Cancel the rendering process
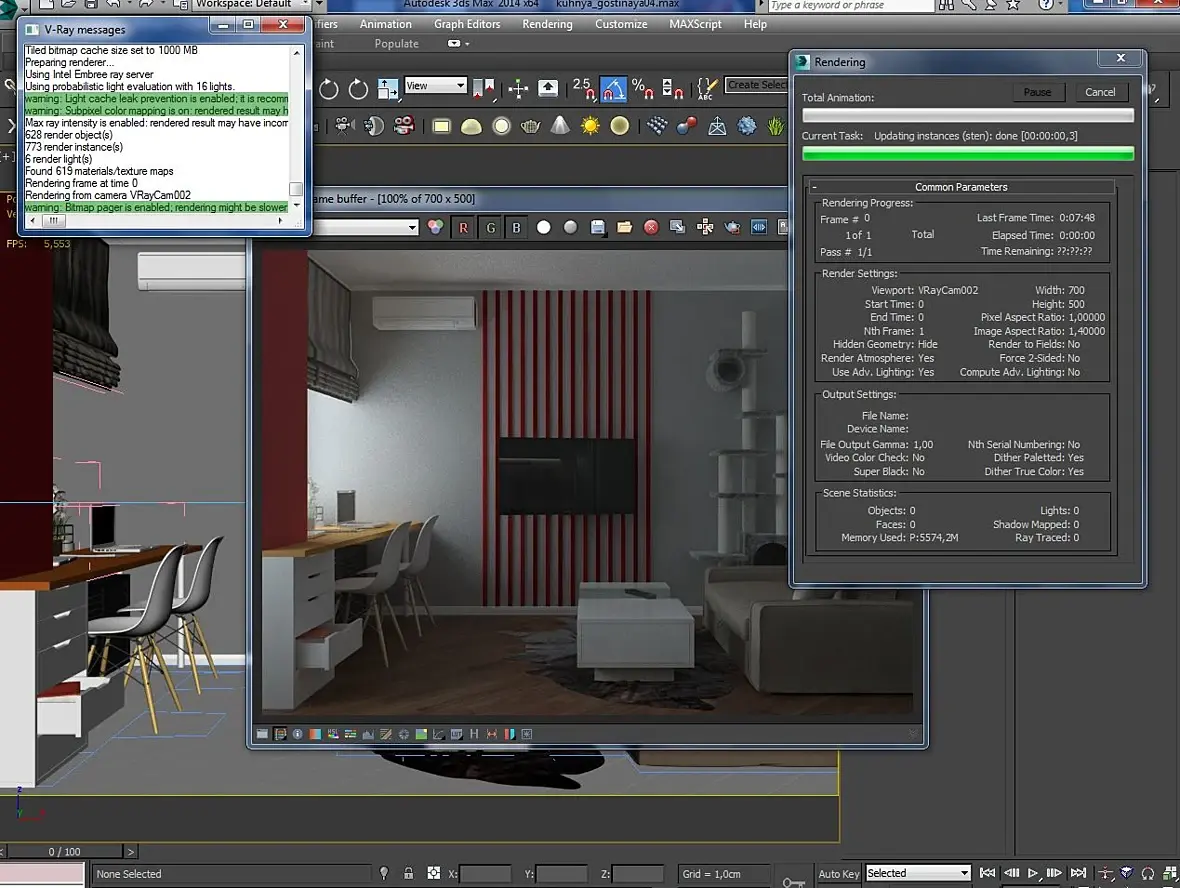 (x=1100, y=92)
